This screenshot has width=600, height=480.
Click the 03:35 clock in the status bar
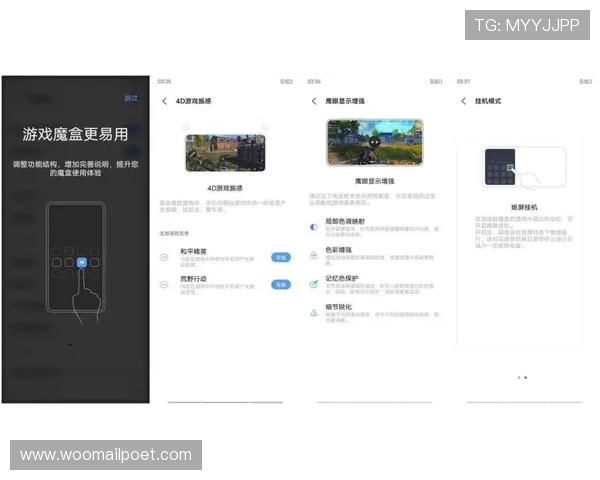(165, 82)
